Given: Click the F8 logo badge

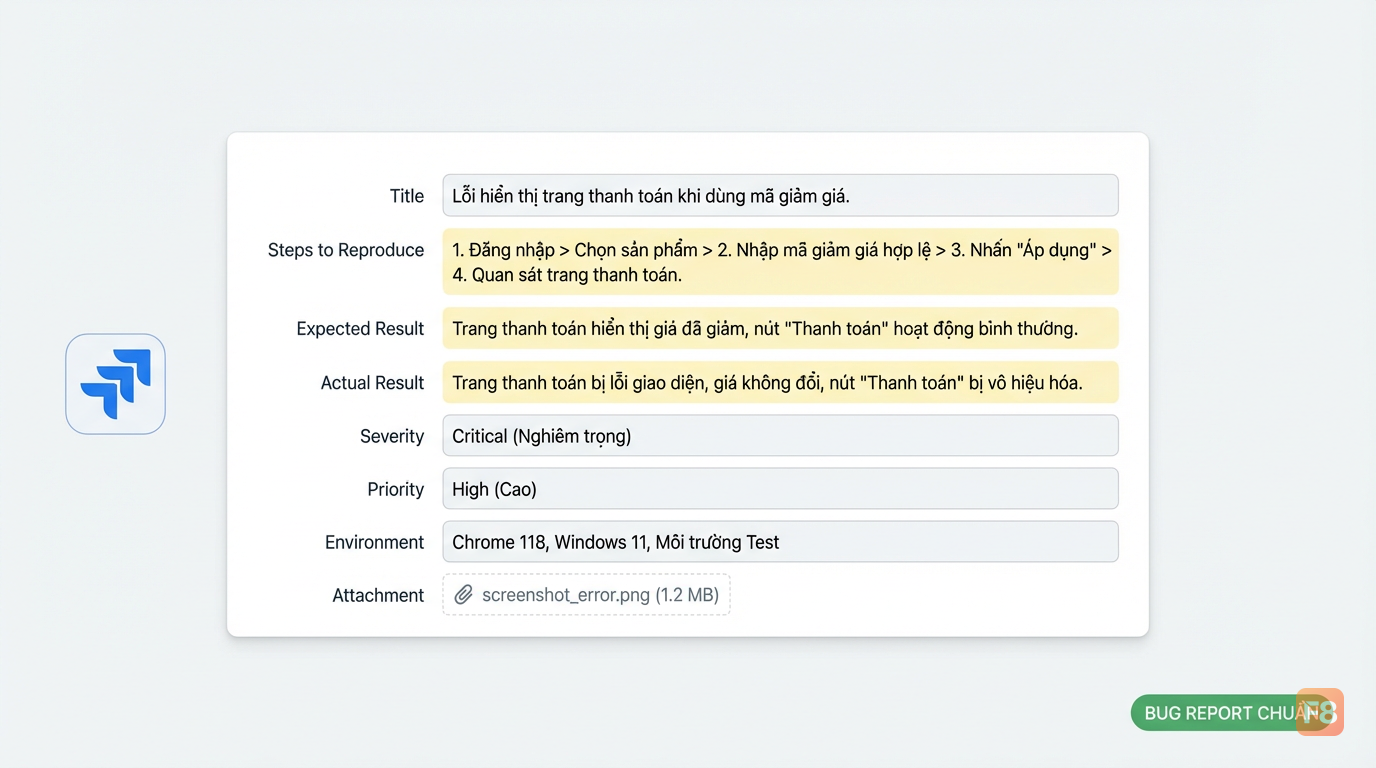Looking at the screenshot, I should point(1320,712).
